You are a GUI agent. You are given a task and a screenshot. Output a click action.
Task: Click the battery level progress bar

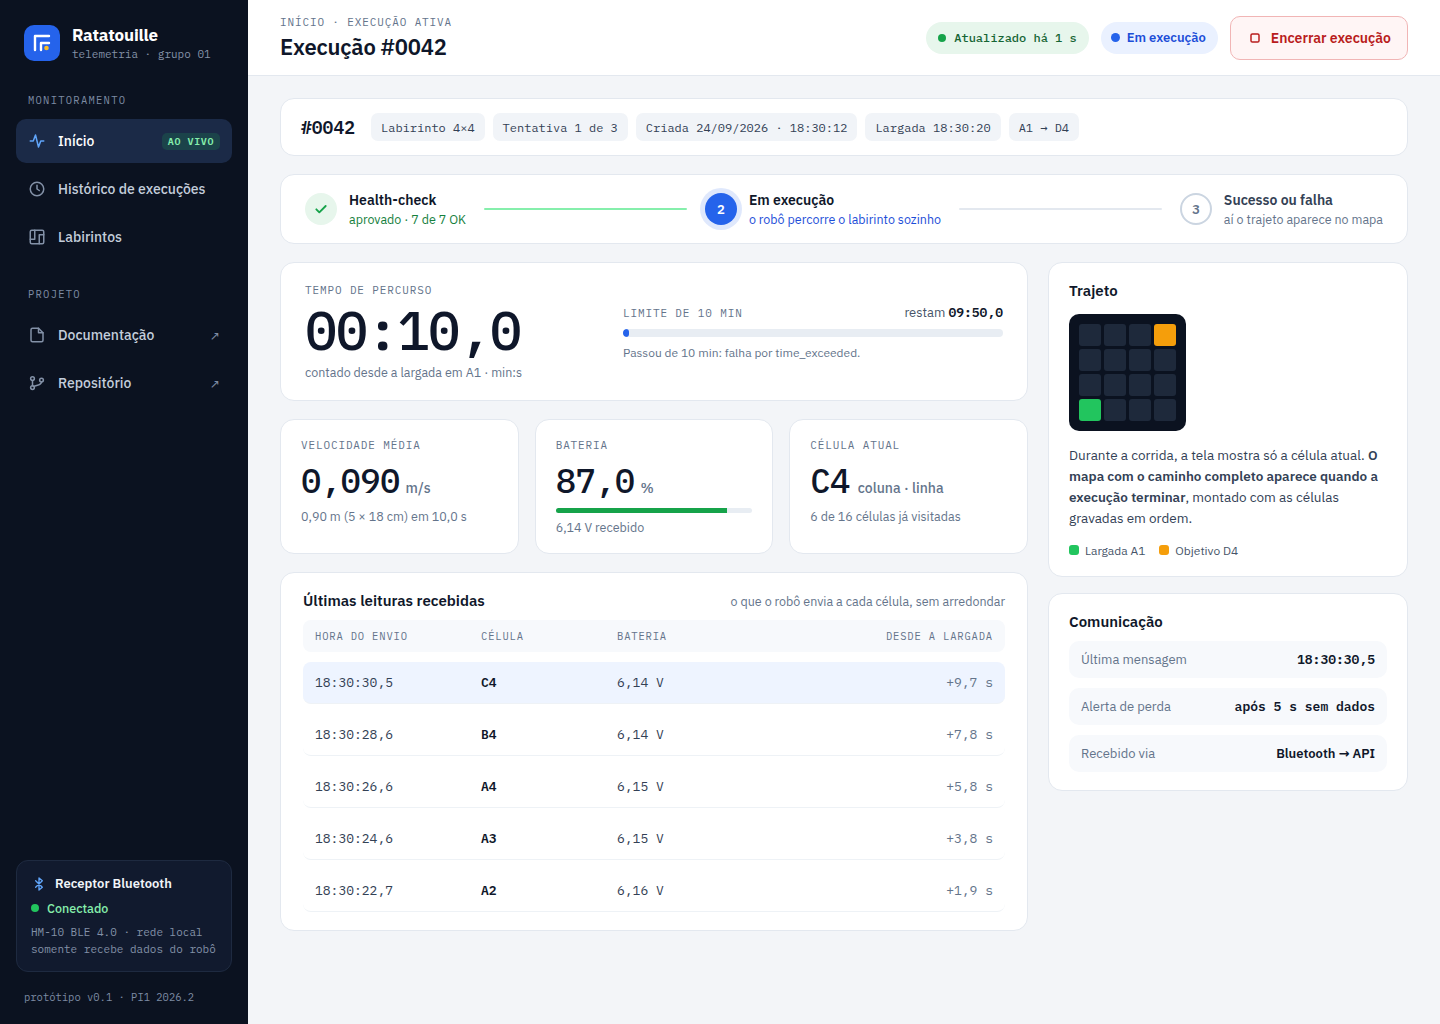click(654, 510)
